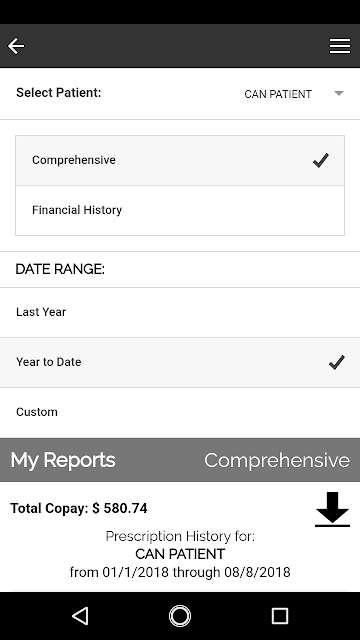Choose Custom date range
Screen dimensions: 360x640
pos(180,412)
